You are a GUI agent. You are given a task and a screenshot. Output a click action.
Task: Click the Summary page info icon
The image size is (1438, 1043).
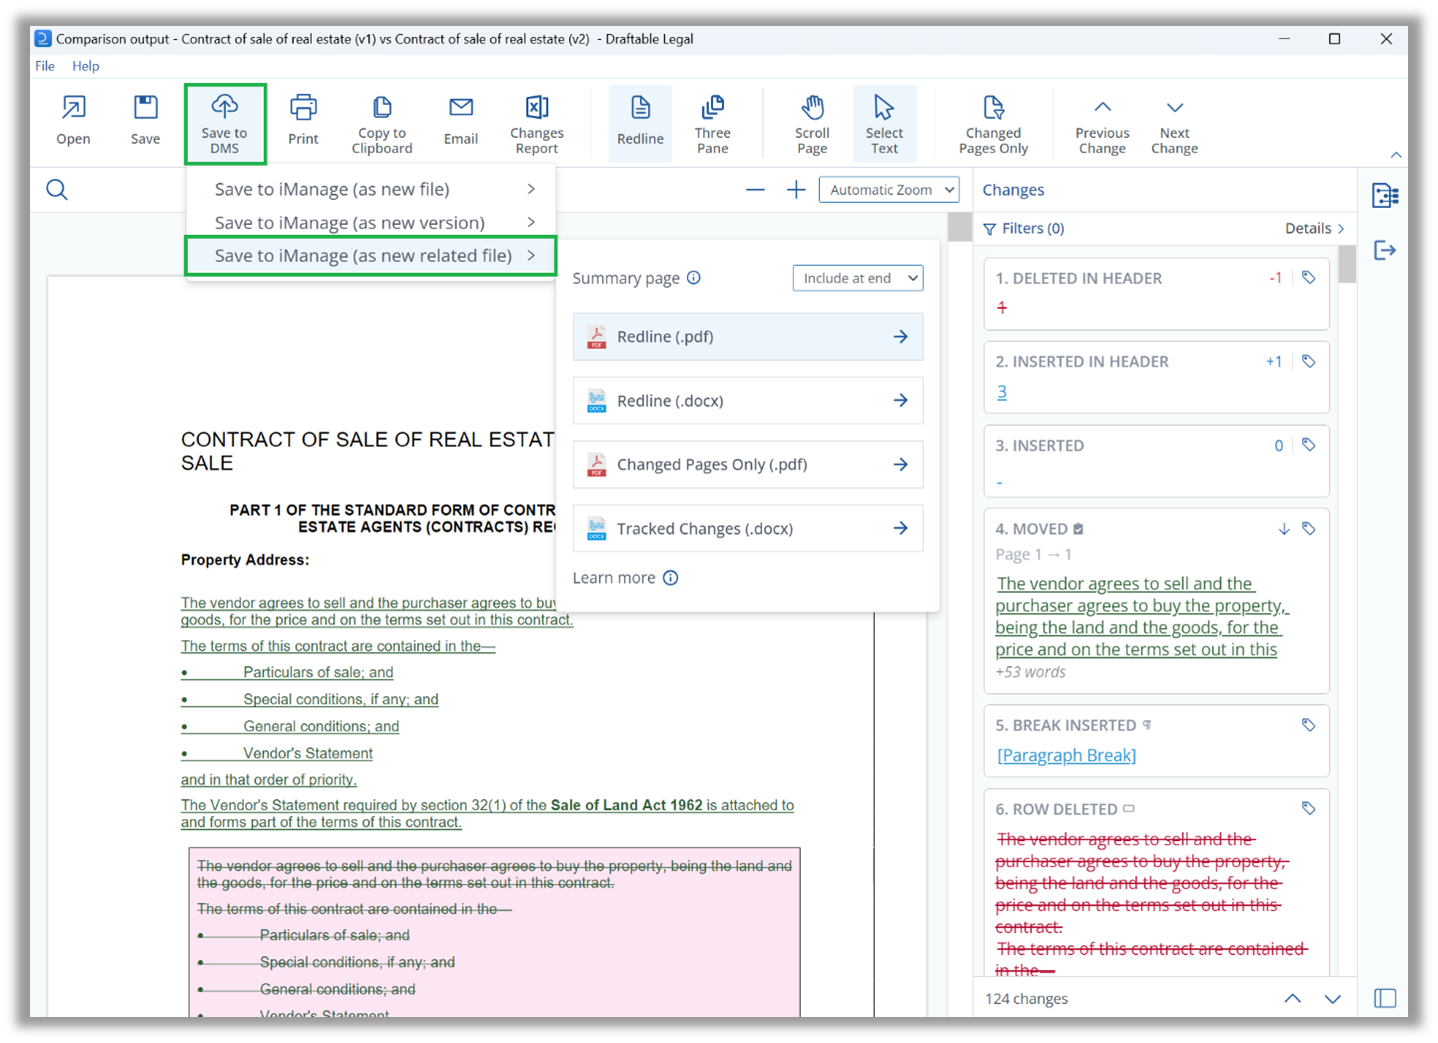point(694,278)
